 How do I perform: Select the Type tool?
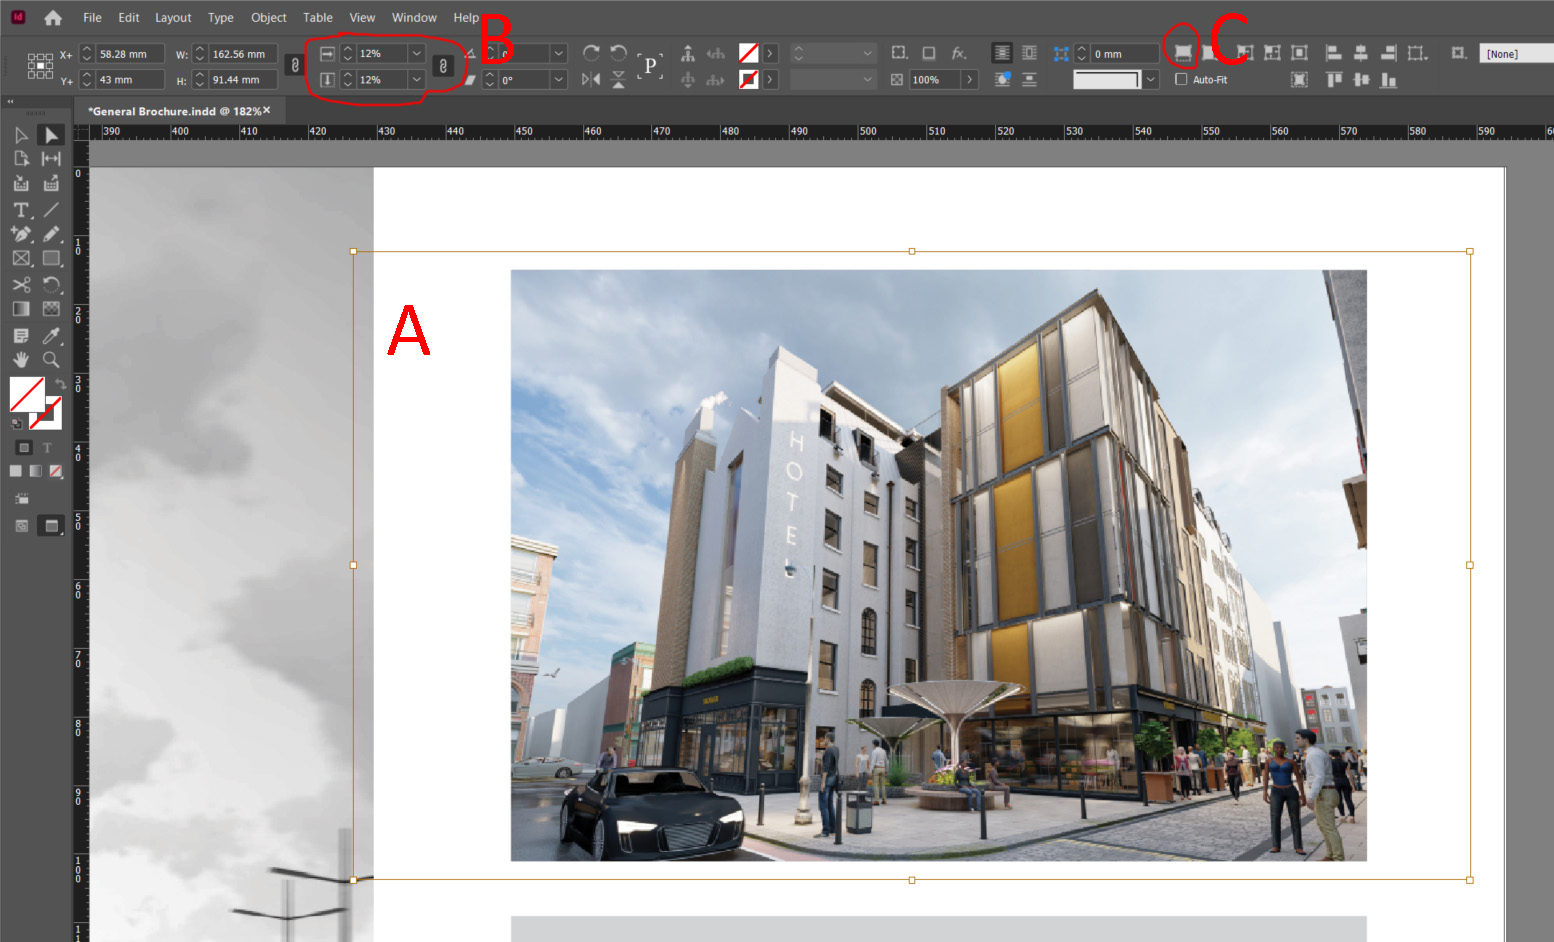click(21, 210)
